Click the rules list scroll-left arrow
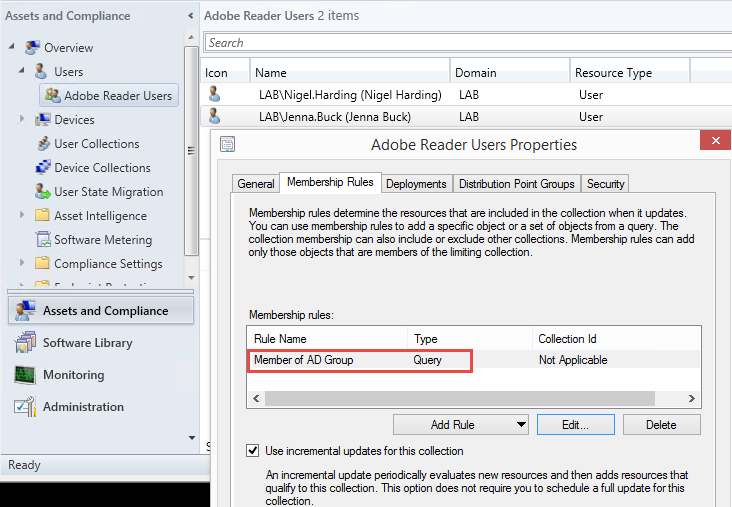 pyautogui.click(x=256, y=398)
